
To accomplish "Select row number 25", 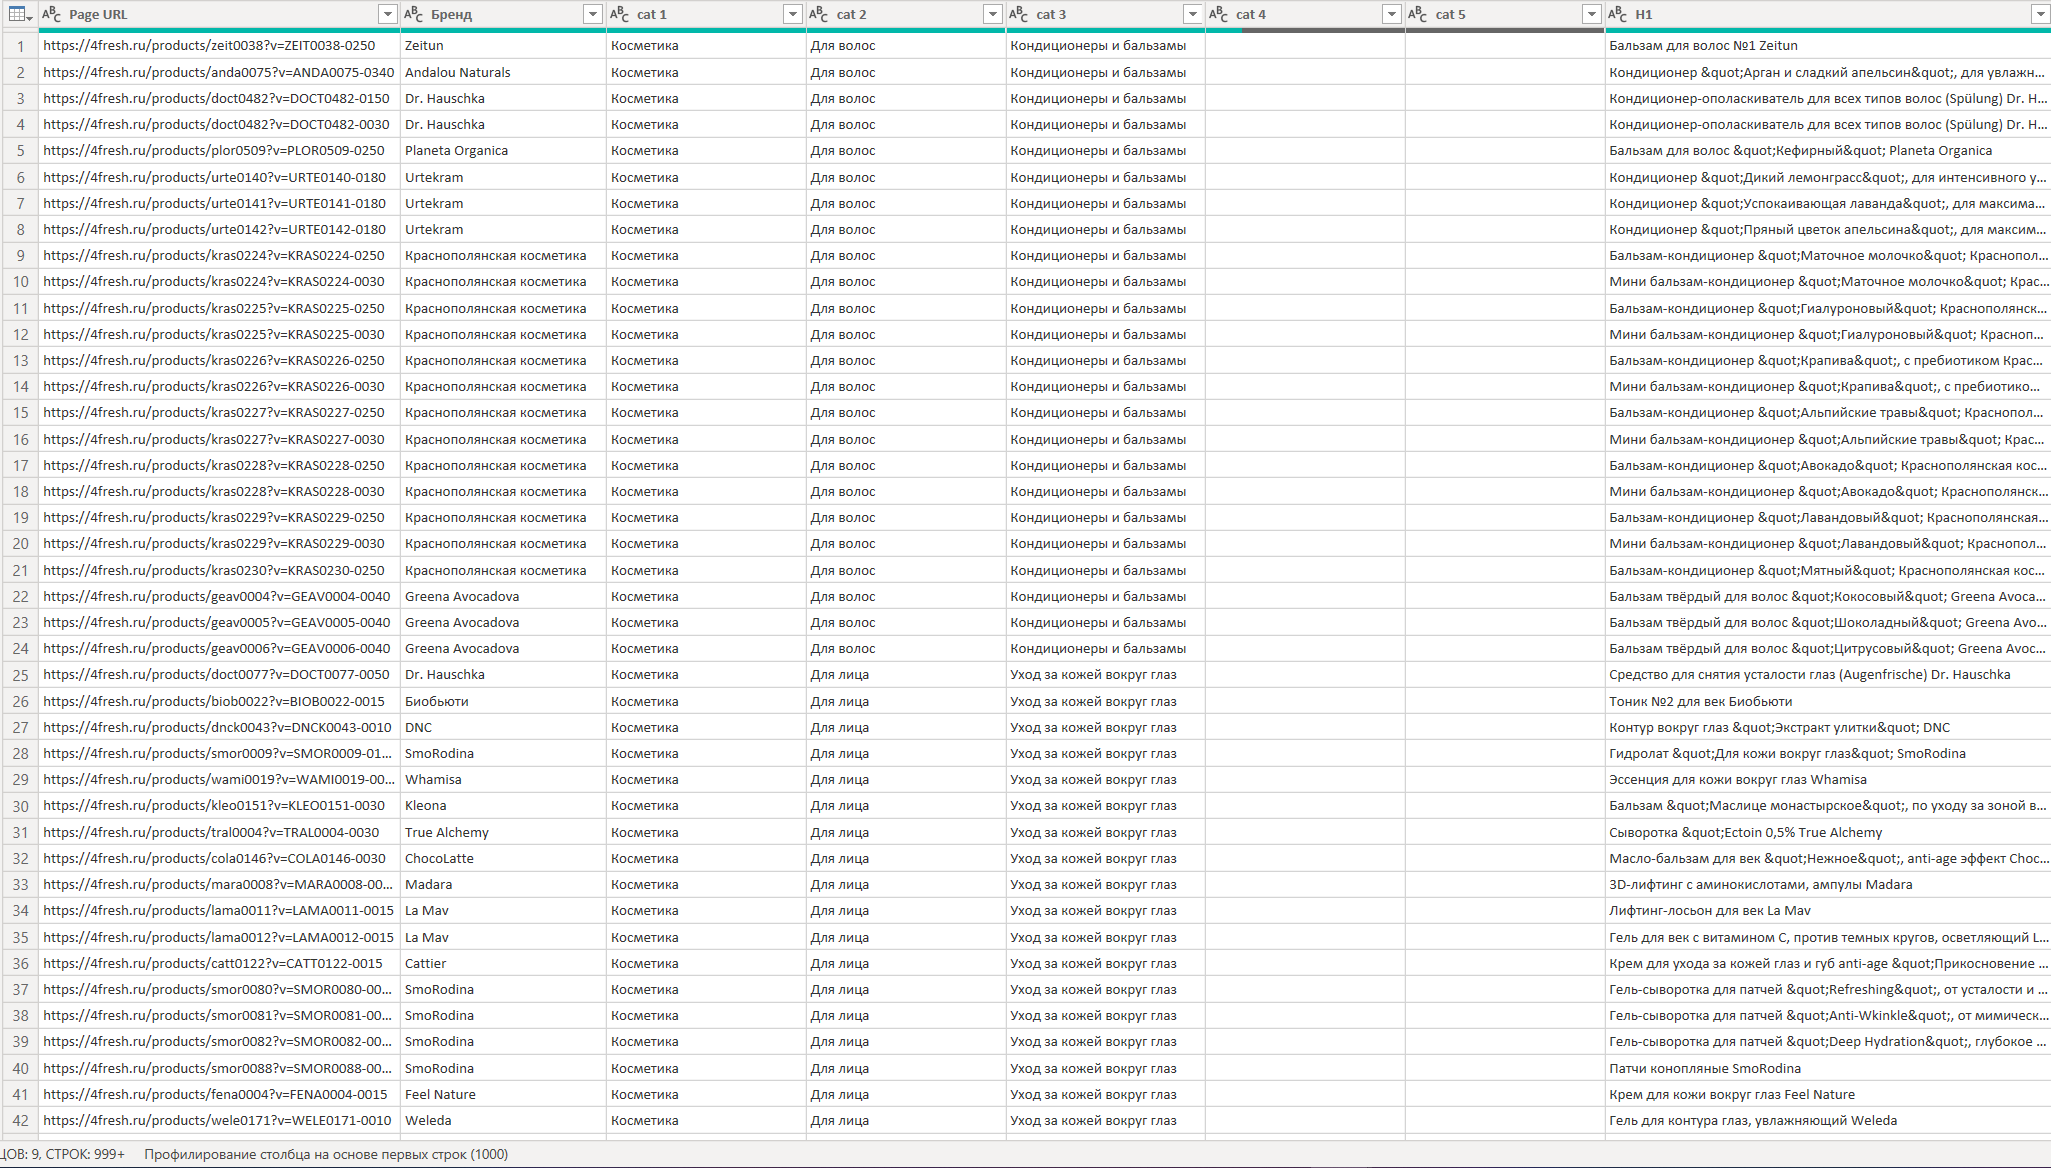I will [20, 675].
